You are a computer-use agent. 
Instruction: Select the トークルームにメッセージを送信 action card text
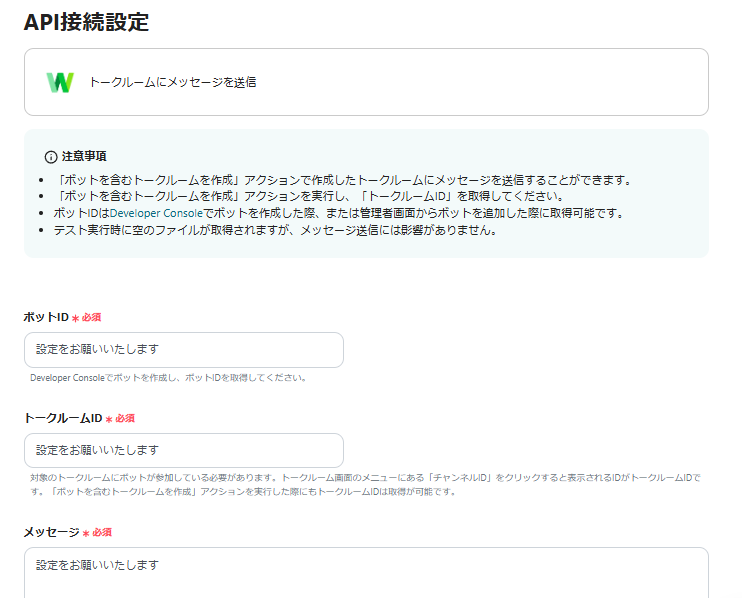pos(173,82)
